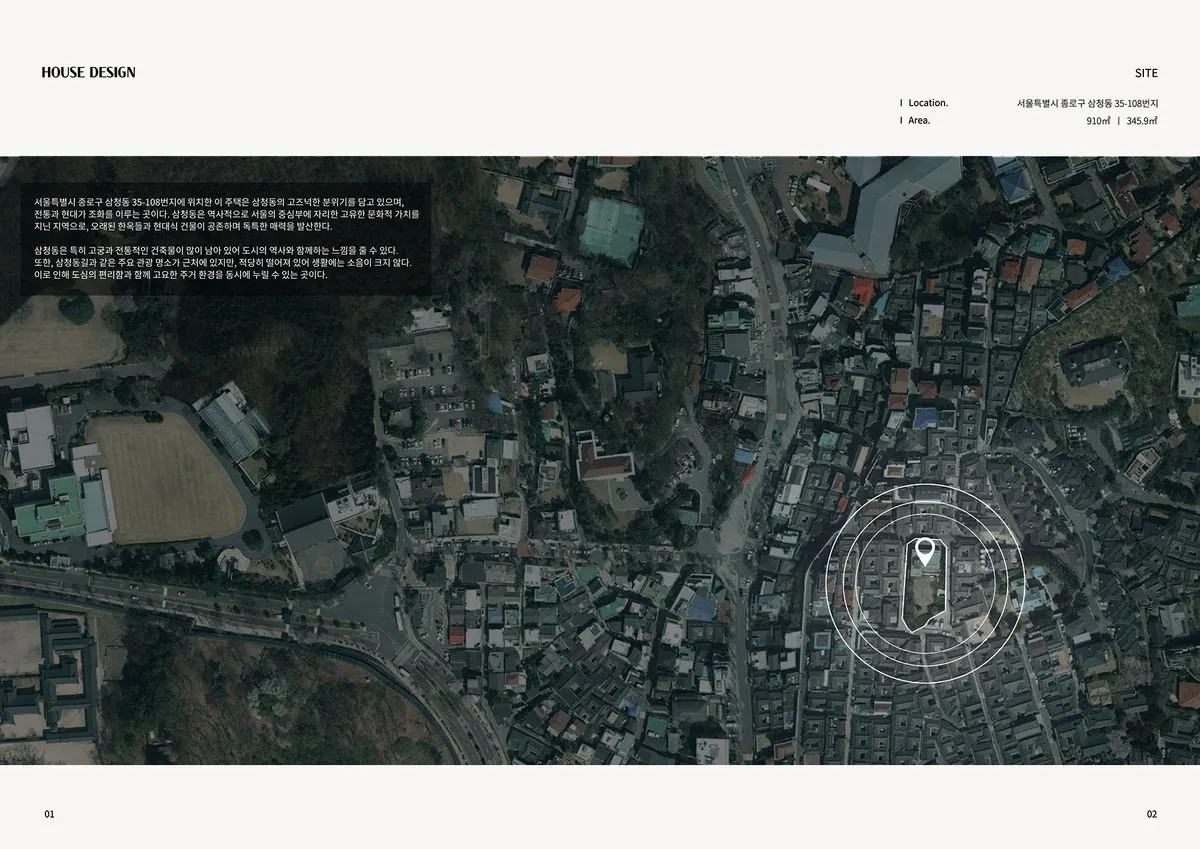Image resolution: width=1200 pixels, height=849 pixels.
Task: Click the 'Area.' label
Action: coord(919,120)
